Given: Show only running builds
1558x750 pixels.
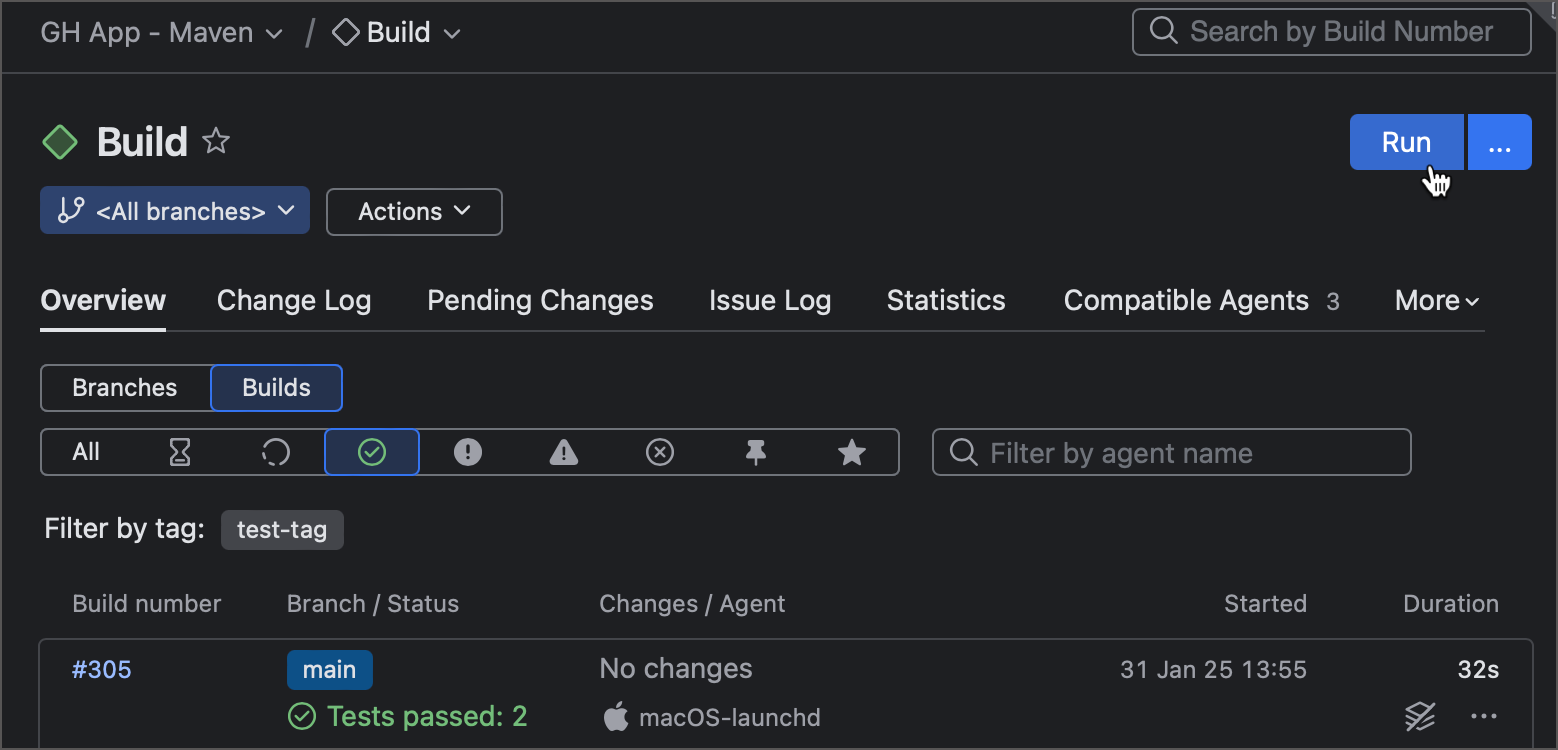Looking at the screenshot, I should pos(275,452).
